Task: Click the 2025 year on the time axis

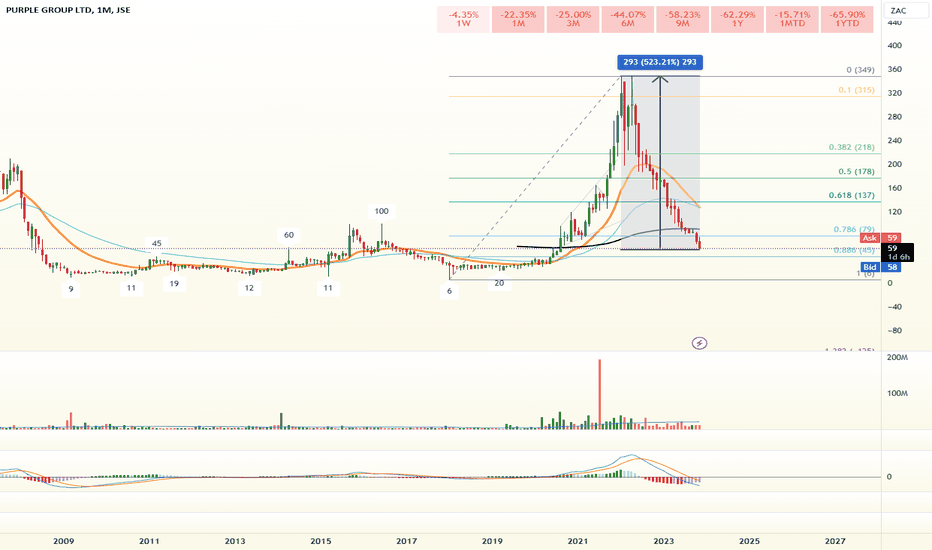Action: 750,541
